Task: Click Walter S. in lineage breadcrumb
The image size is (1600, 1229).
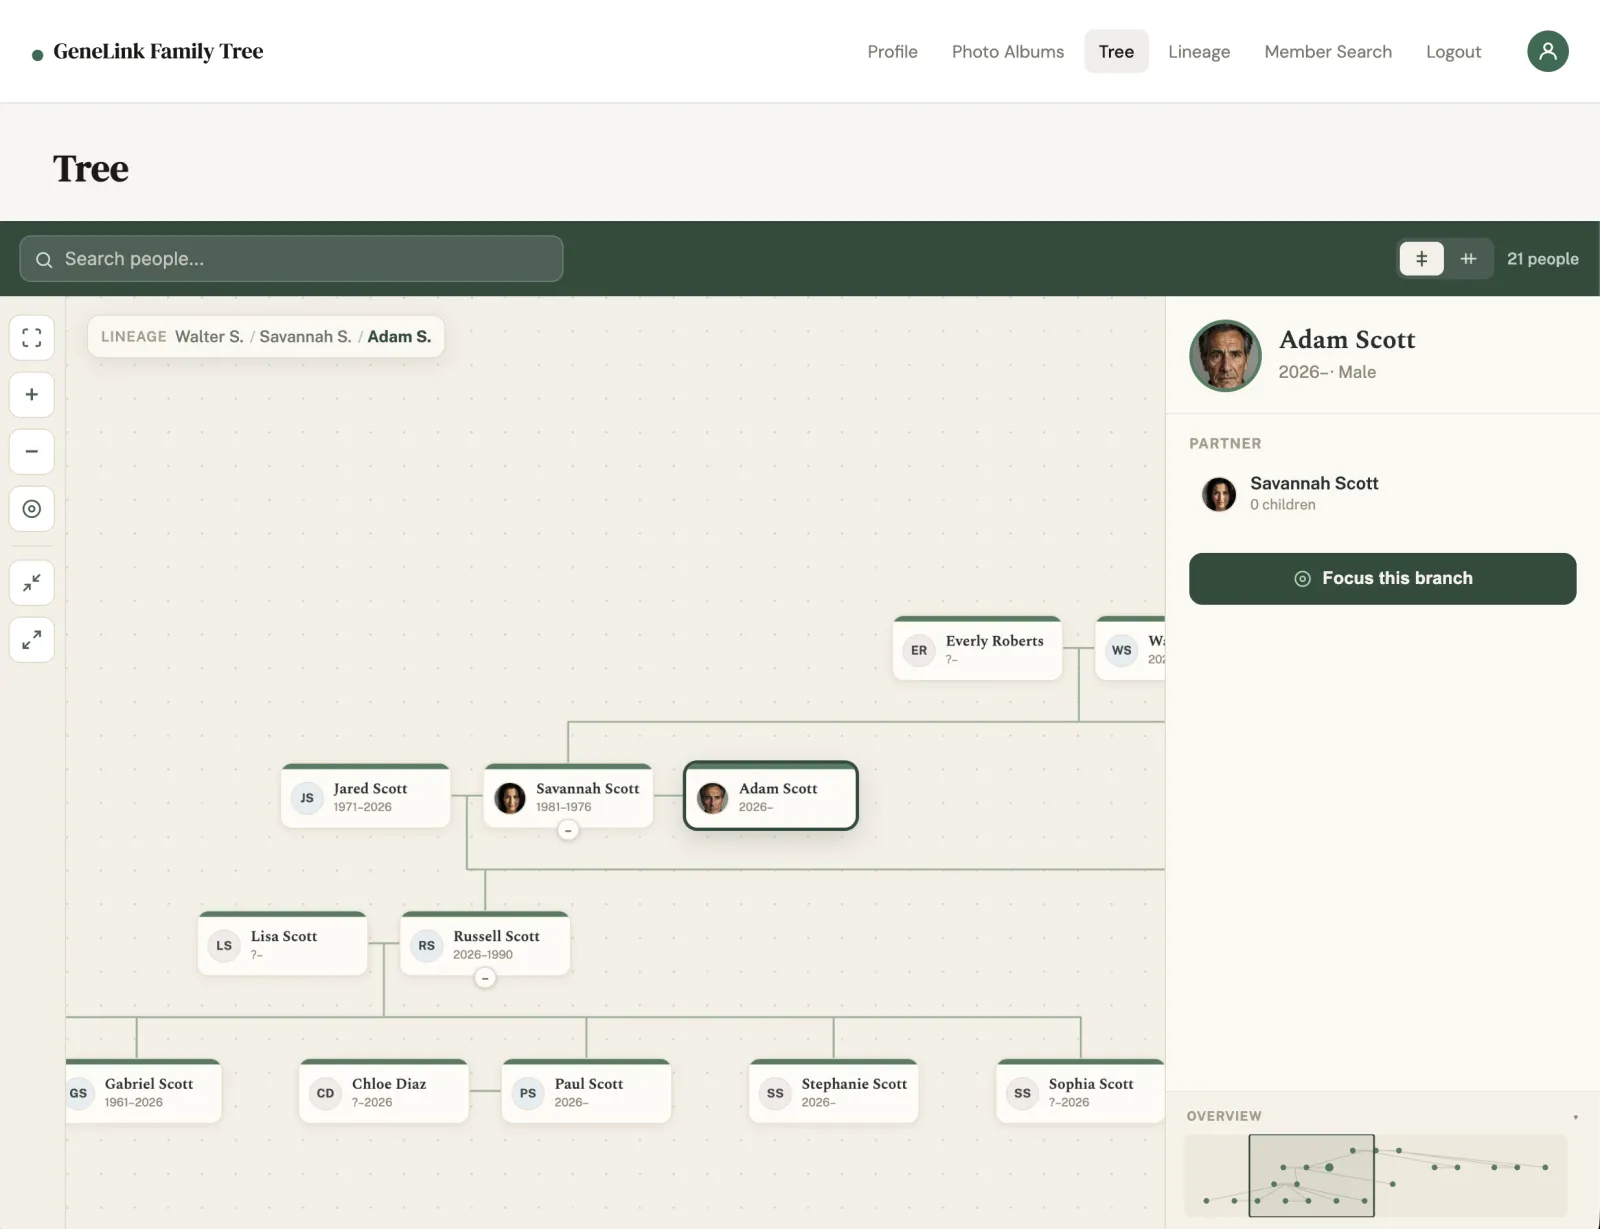Action: point(209,337)
